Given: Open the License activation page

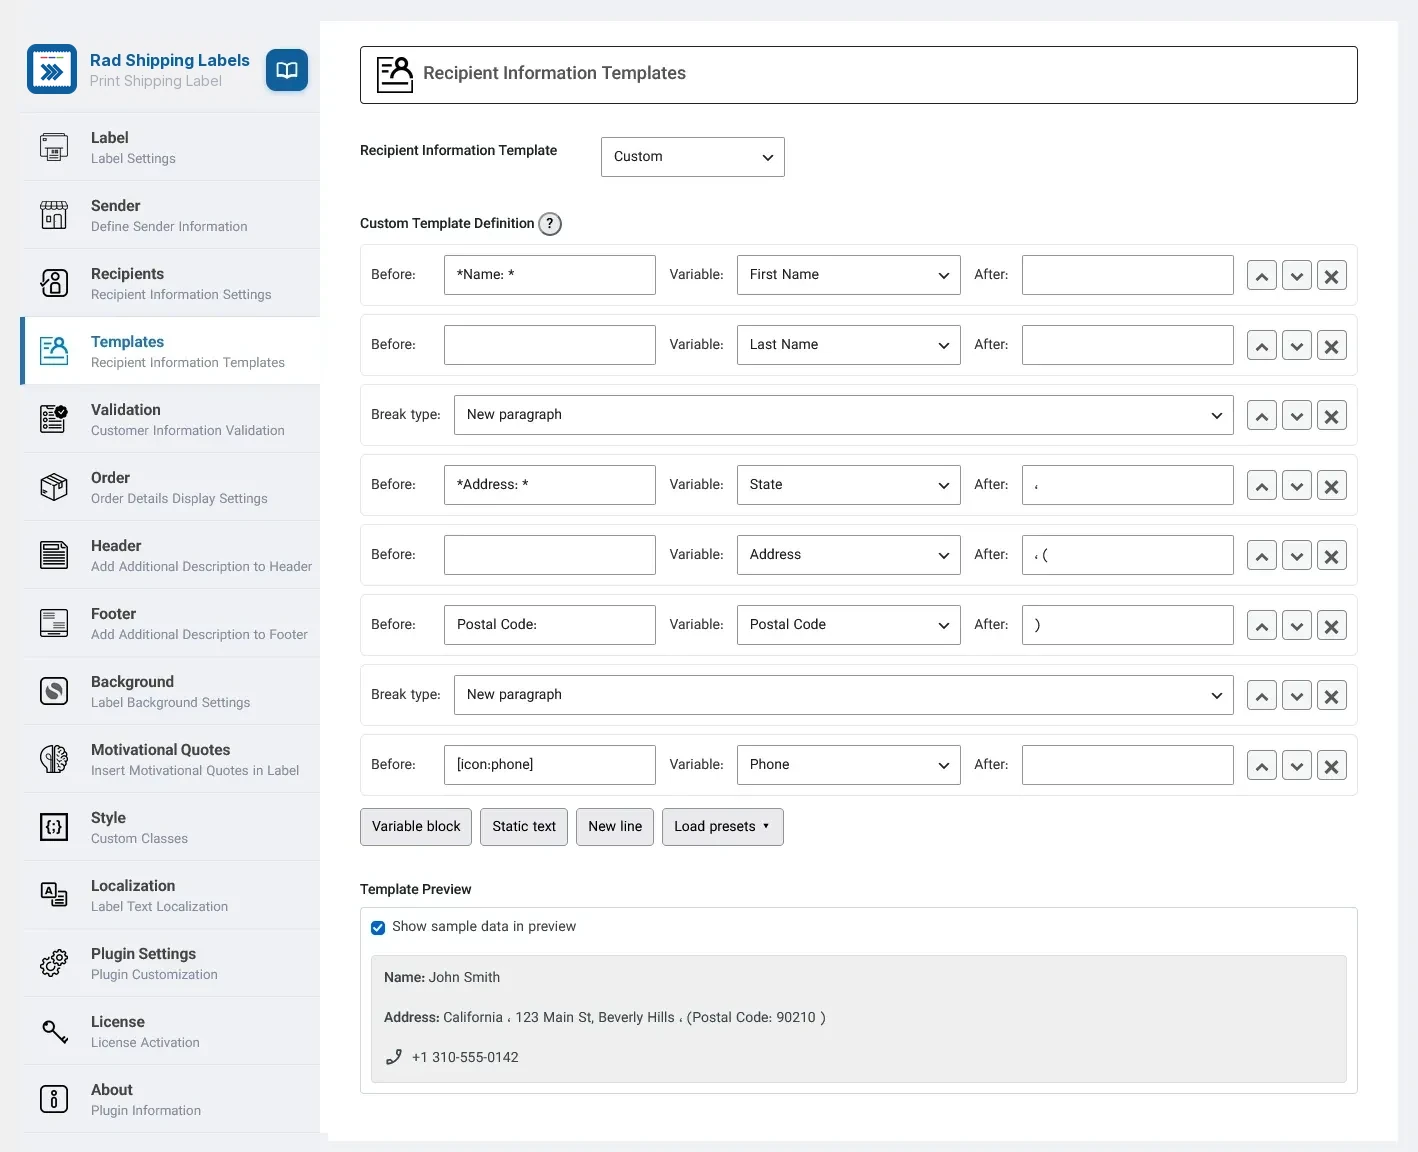Looking at the screenshot, I should 171,1031.
